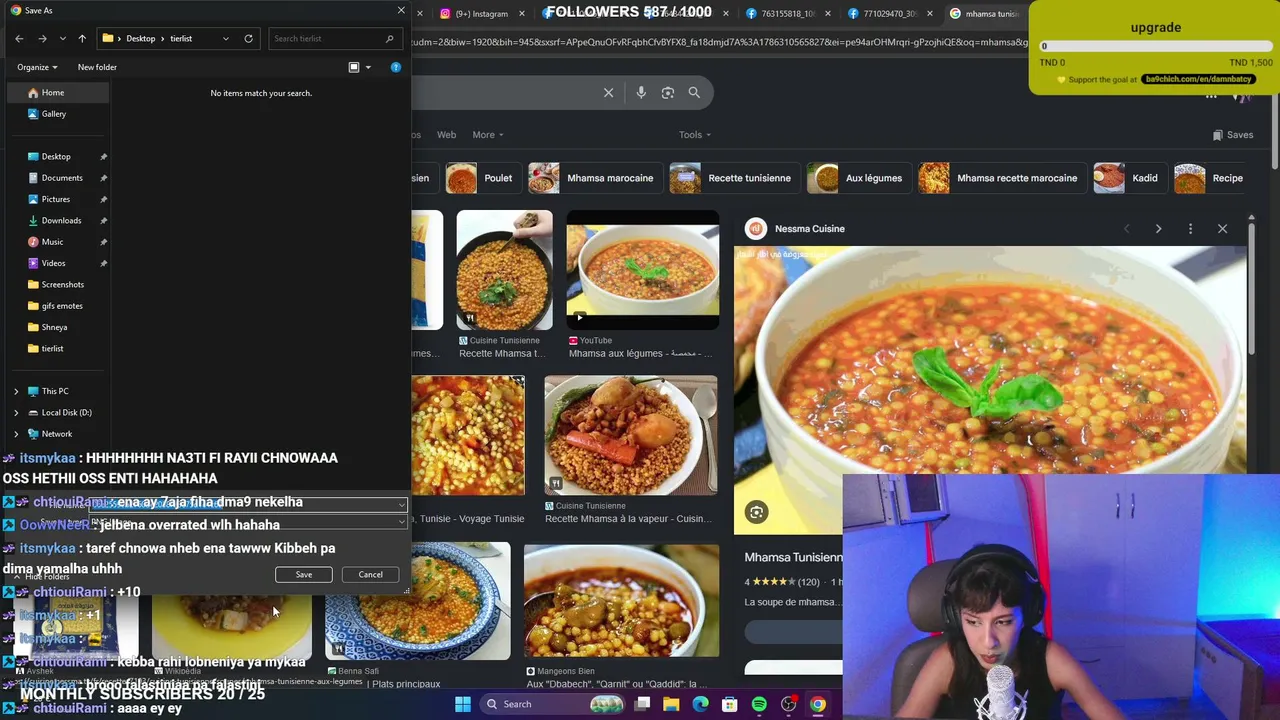Show next image in preview panel
Screen dimensions: 1280x720
pos(1158,229)
